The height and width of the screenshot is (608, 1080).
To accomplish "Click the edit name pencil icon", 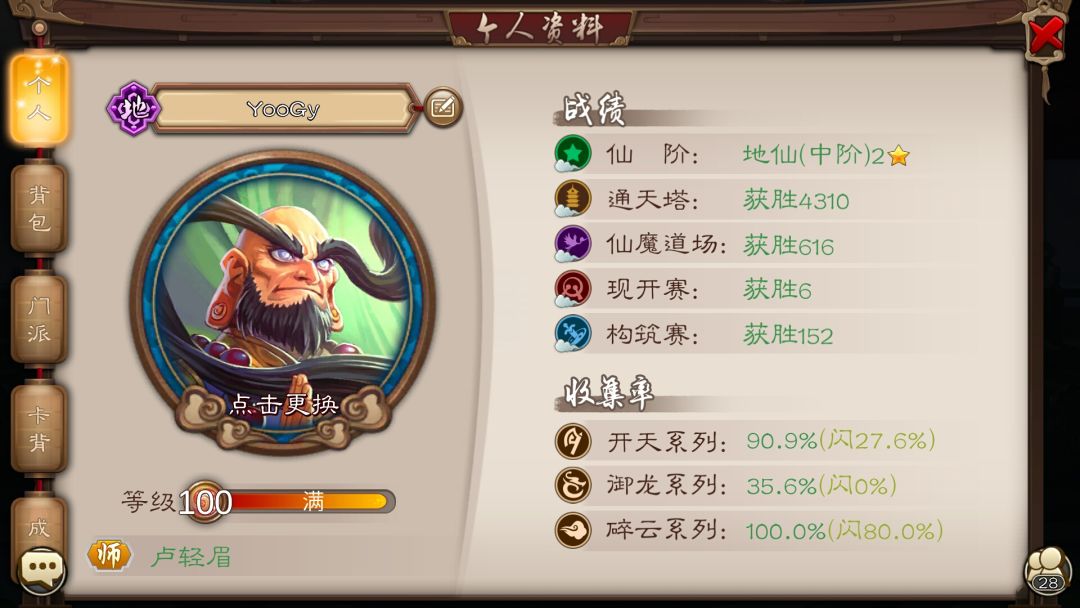I will point(442,107).
